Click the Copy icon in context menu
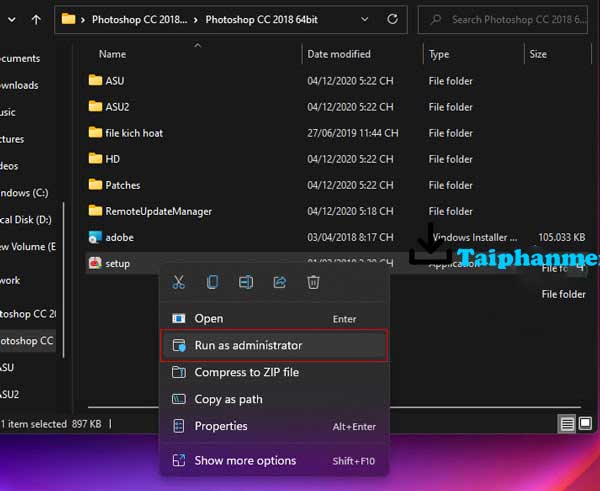The height and width of the screenshot is (491, 600). pyautogui.click(x=212, y=282)
